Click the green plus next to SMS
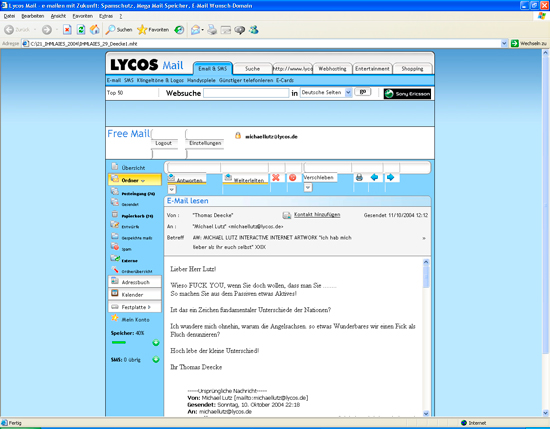Image resolution: width=550 pixels, height=429 pixels. click(156, 359)
